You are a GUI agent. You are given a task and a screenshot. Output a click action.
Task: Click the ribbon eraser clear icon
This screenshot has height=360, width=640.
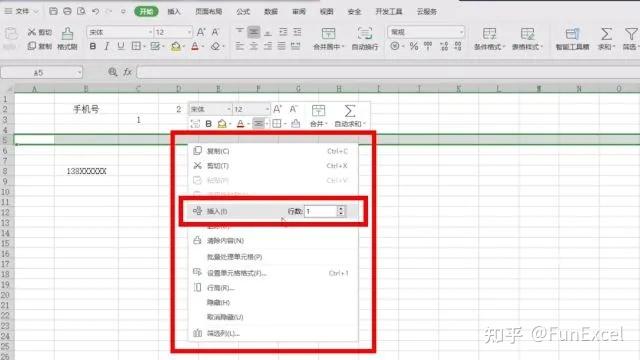(215, 46)
